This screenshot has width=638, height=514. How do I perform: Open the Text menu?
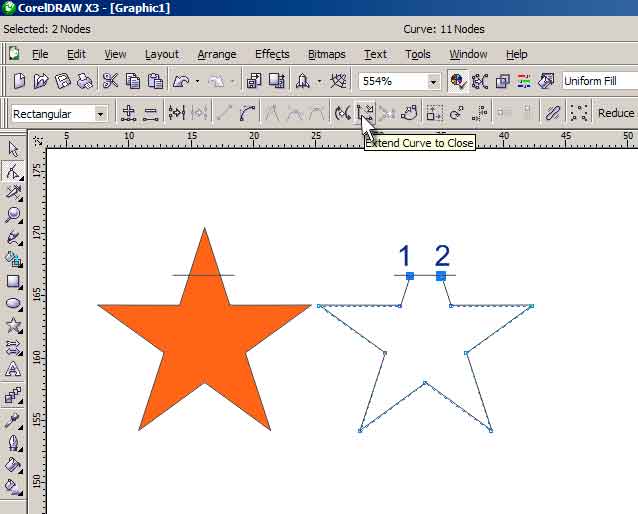tap(375, 54)
